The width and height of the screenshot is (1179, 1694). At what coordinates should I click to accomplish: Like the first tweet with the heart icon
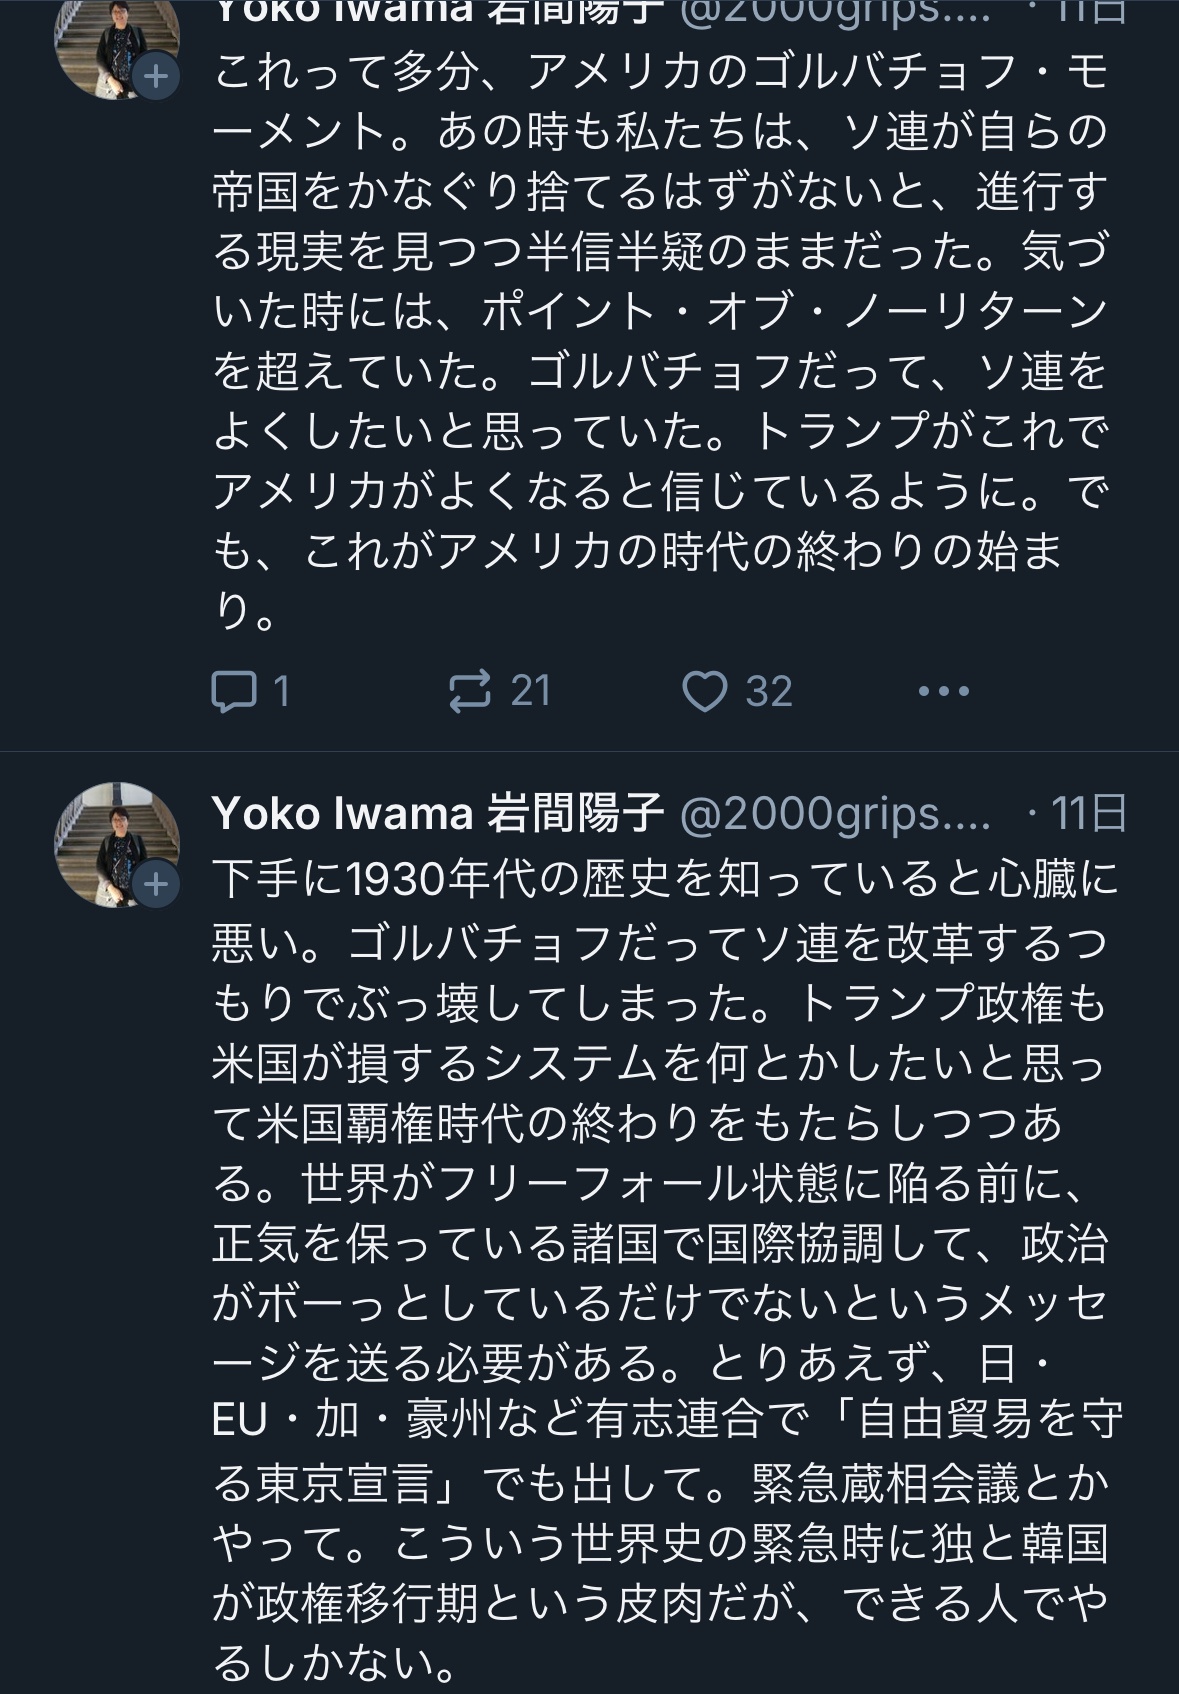pyautogui.click(x=704, y=691)
